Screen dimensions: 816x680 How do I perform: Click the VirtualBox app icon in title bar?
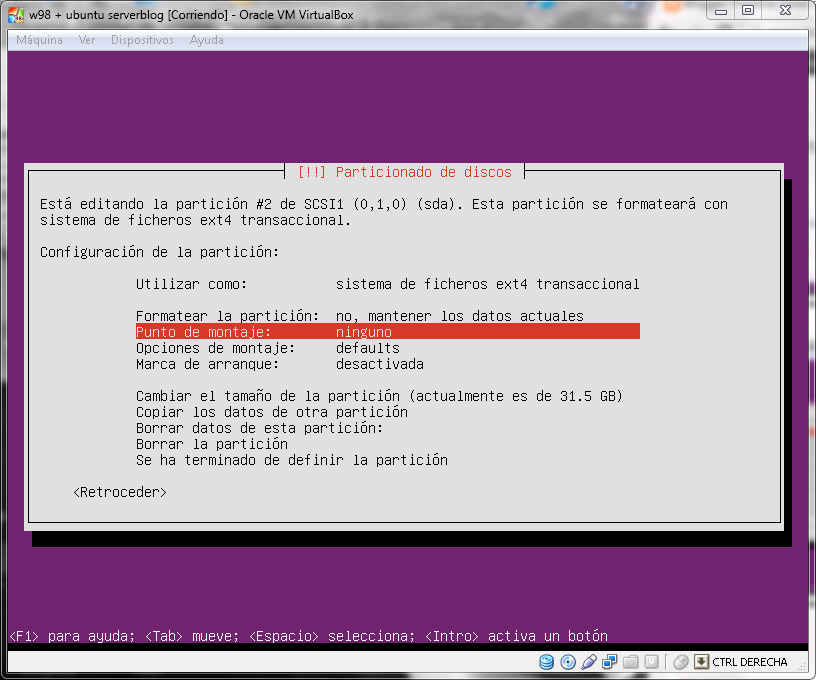[x=16, y=15]
